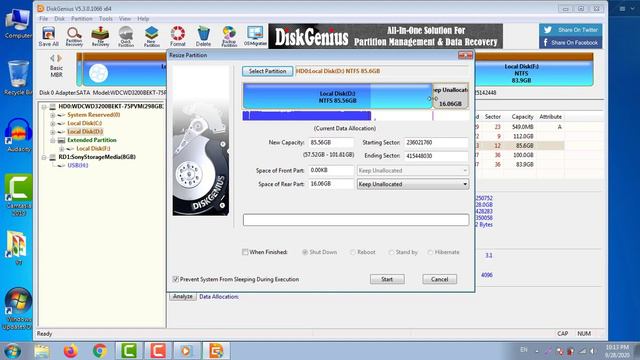Open Space of Front Part dropdown
Viewport: 640px width, 360px height.
[413, 170]
